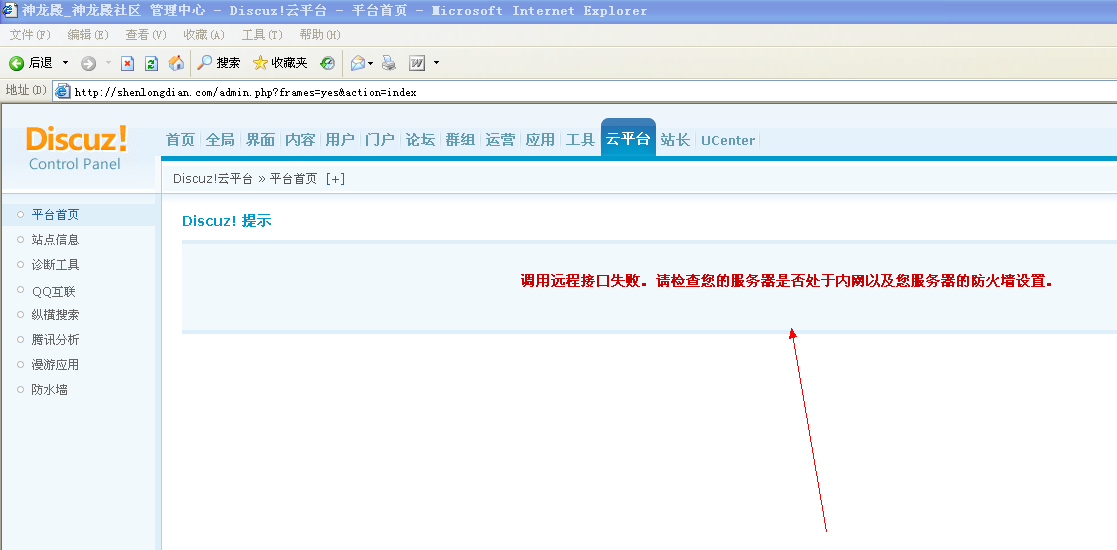Switch to the 用户 admin tab

point(340,140)
